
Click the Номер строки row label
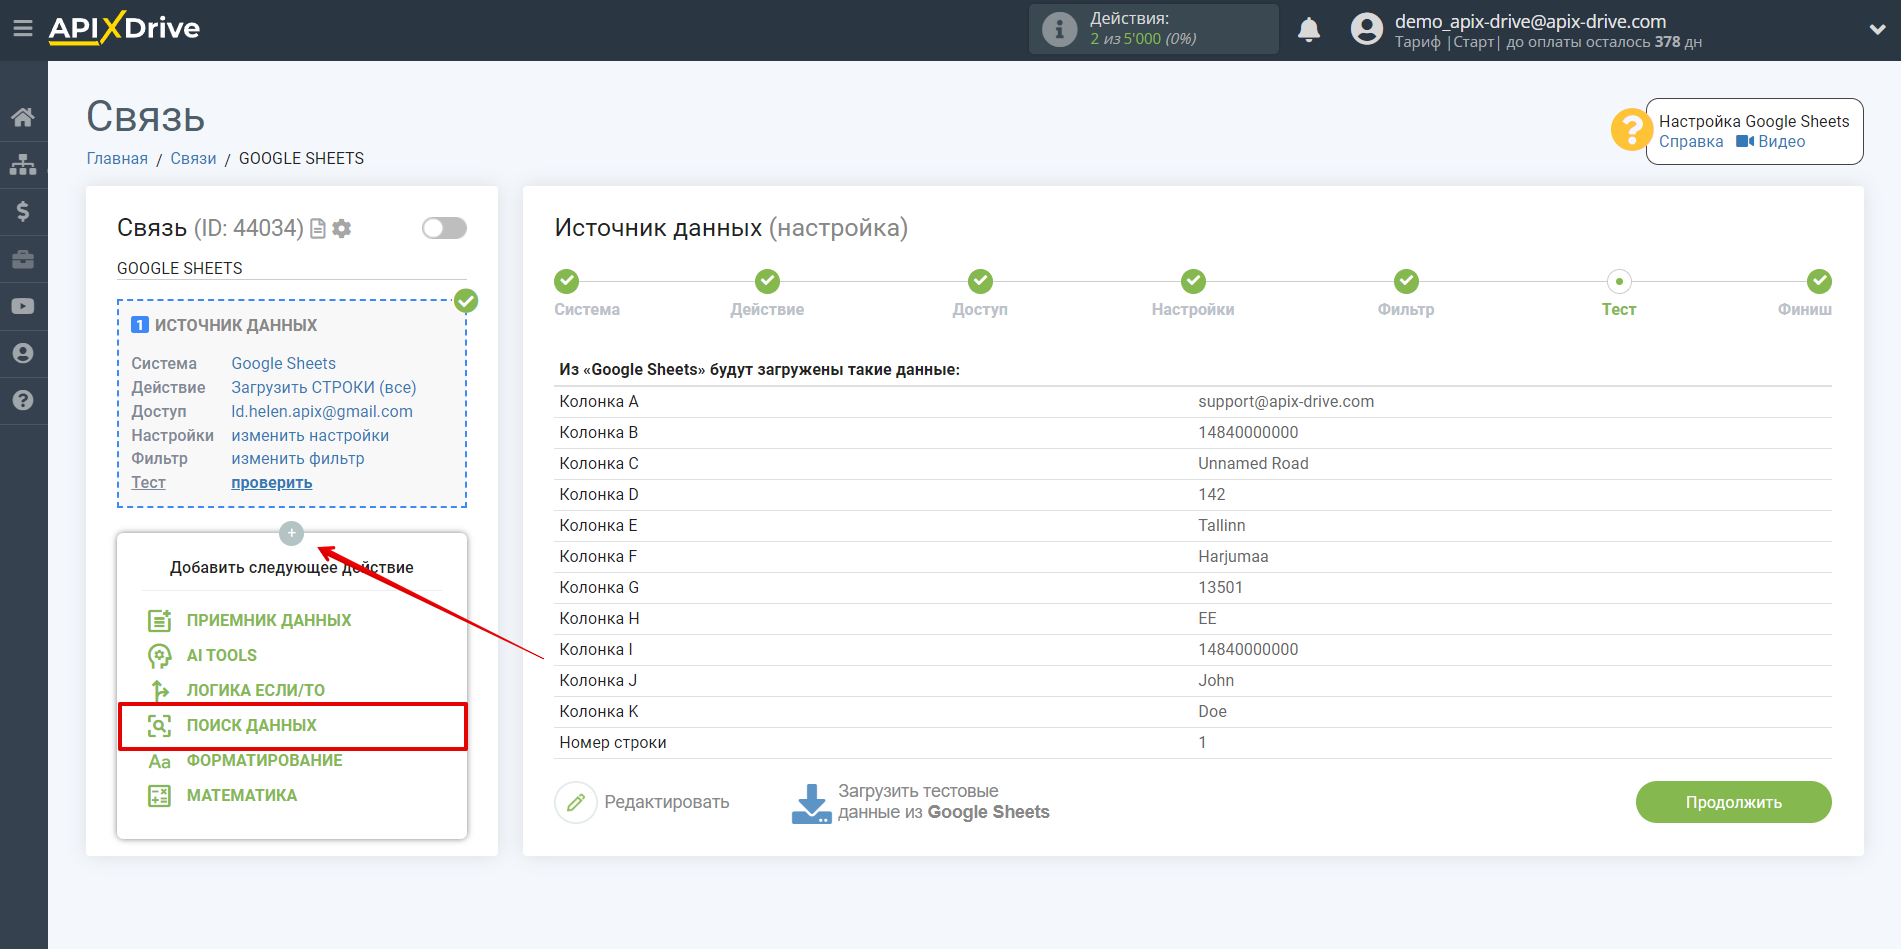(x=613, y=743)
